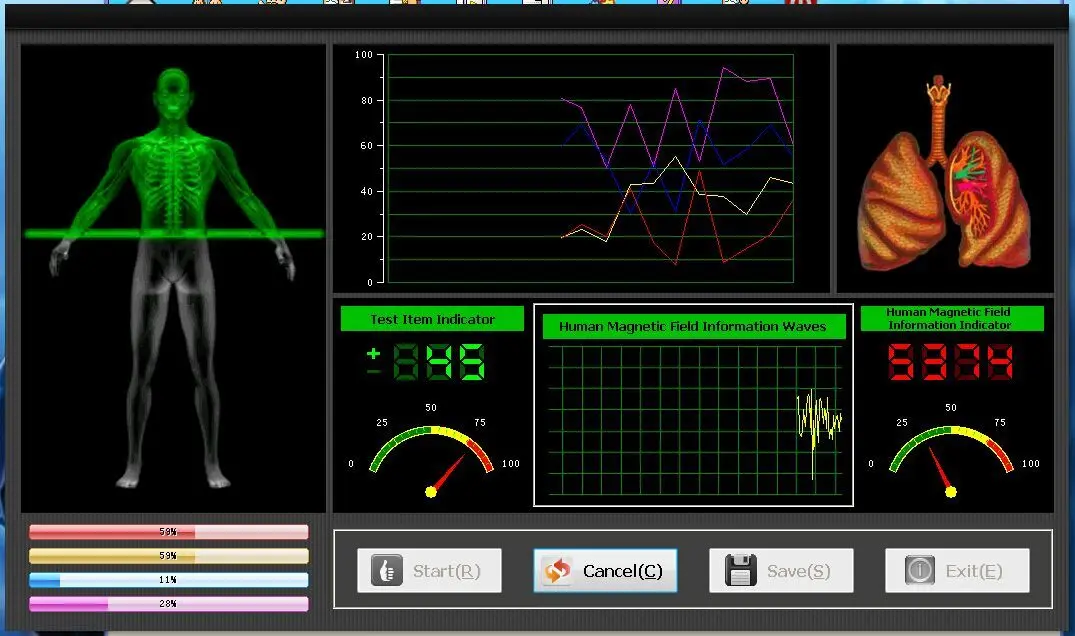Image resolution: width=1075 pixels, height=636 pixels.
Task: Click the "80" label on the chart axis
Action: click(367, 101)
